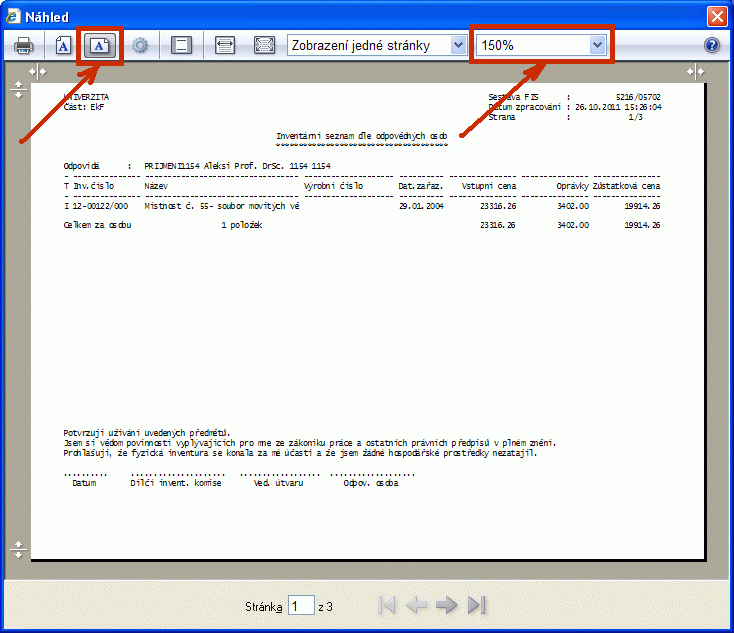Click the 'Část: EkF' text

(x=84, y=107)
